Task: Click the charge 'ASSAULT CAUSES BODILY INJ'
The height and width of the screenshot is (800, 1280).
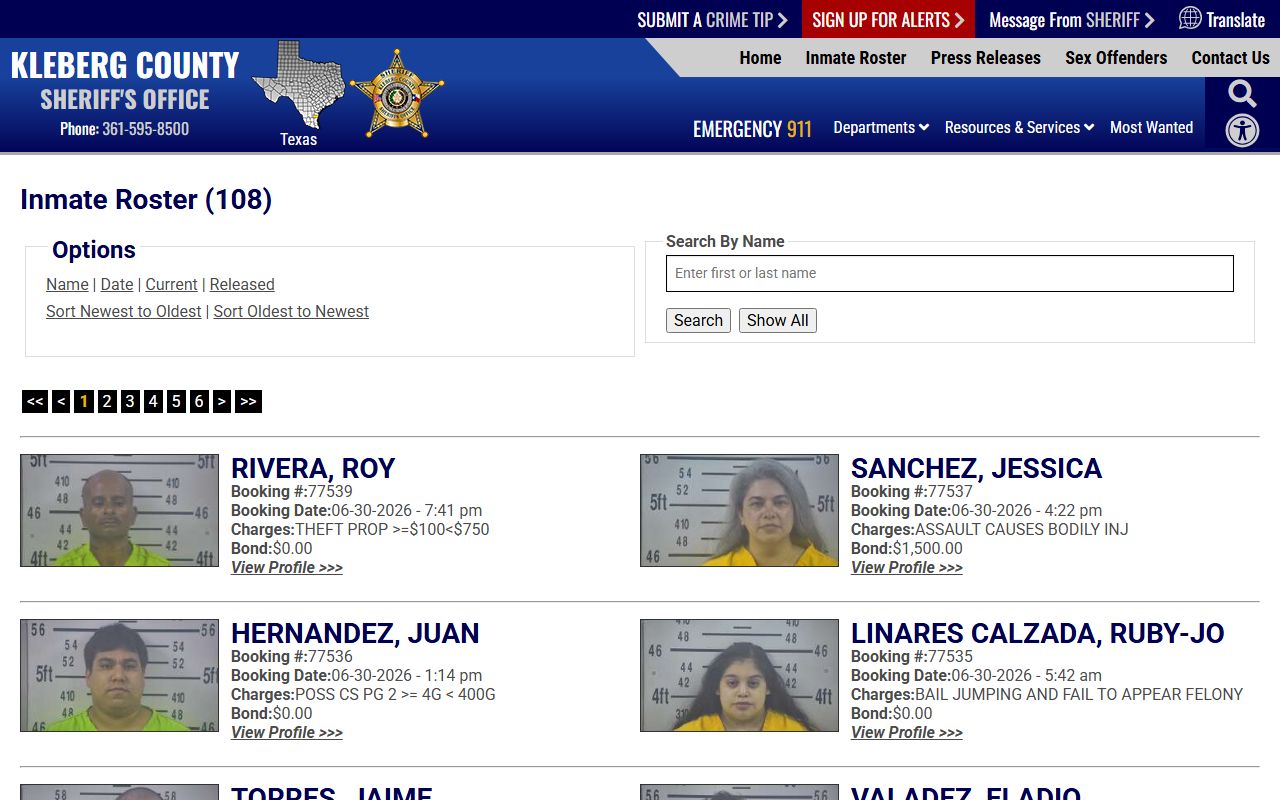Action: (x=1022, y=529)
